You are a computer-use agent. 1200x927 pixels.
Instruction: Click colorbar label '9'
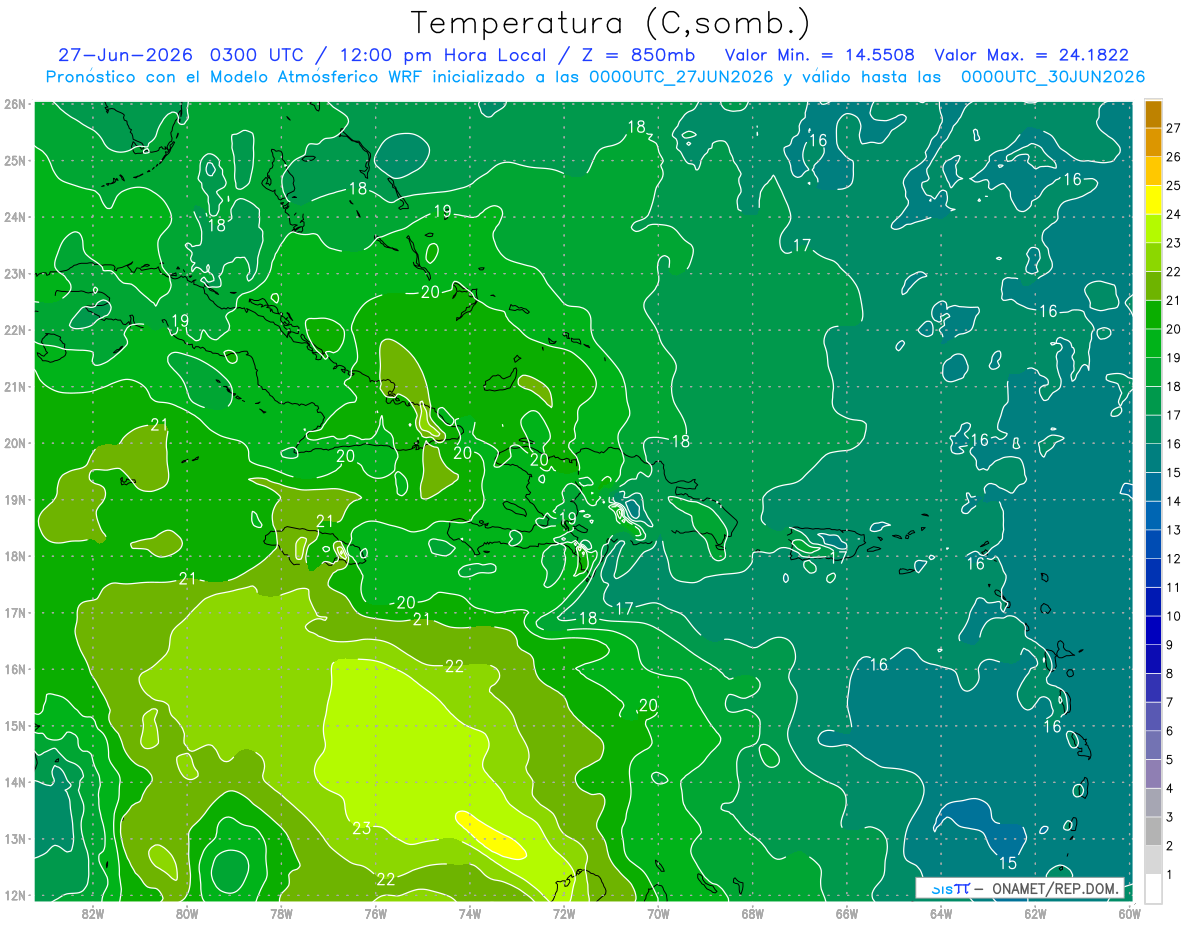[x=1170, y=645]
